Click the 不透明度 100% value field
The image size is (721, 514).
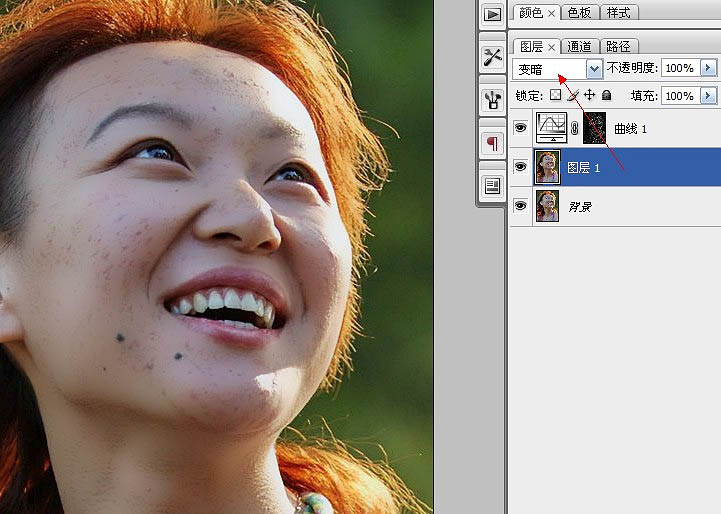pyautogui.click(x=681, y=68)
